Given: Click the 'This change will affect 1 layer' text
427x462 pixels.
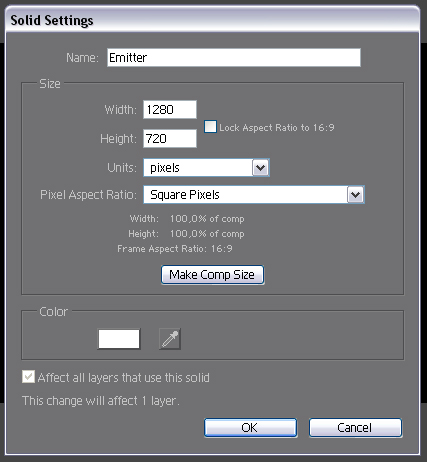Looking at the screenshot, I should [100, 400].
